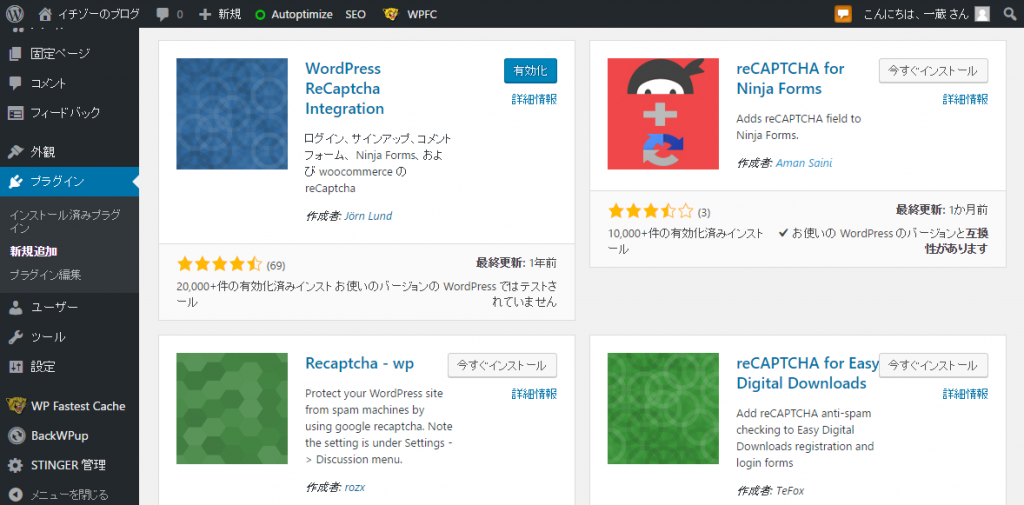The height and width of the screenshot is (505, 1024).
Task: Go to コメント in the sidebar
Action: 48,83
